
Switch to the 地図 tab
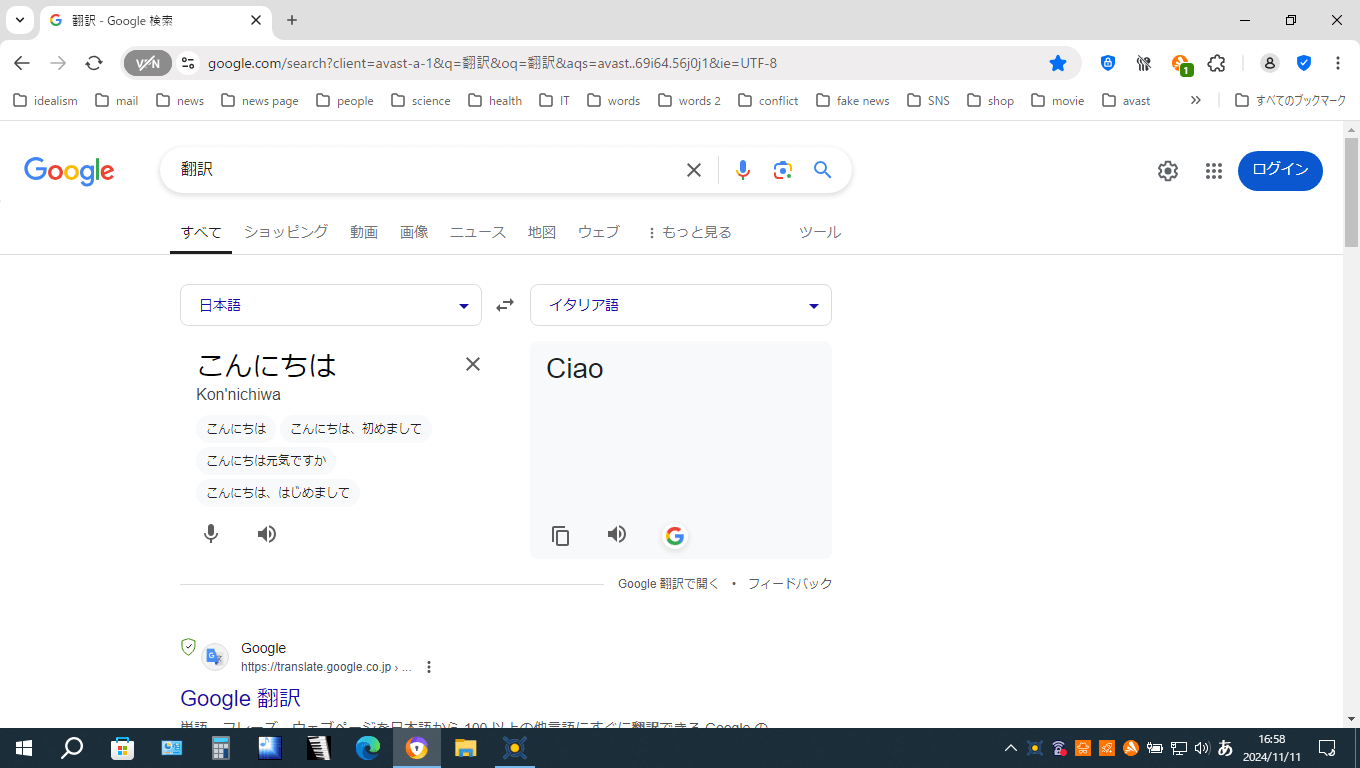point(542,232)
